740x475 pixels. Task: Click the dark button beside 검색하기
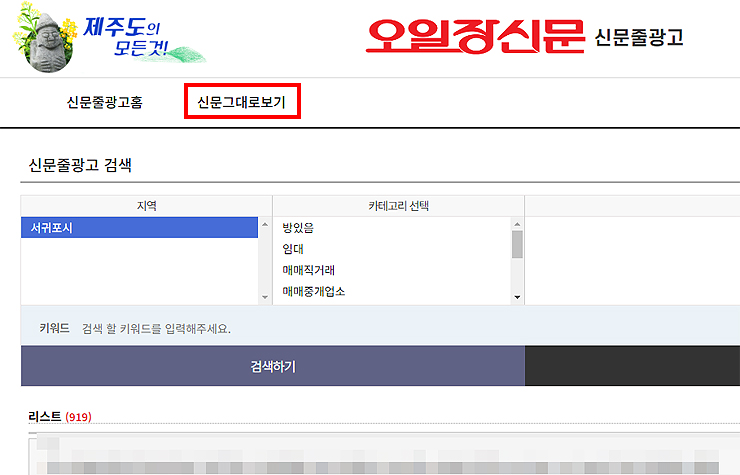click(x=632, y=366)
